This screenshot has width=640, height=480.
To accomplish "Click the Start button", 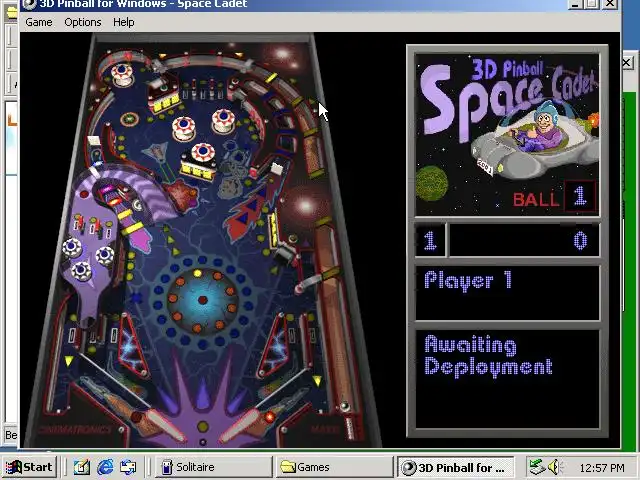I will coord(29,467).
